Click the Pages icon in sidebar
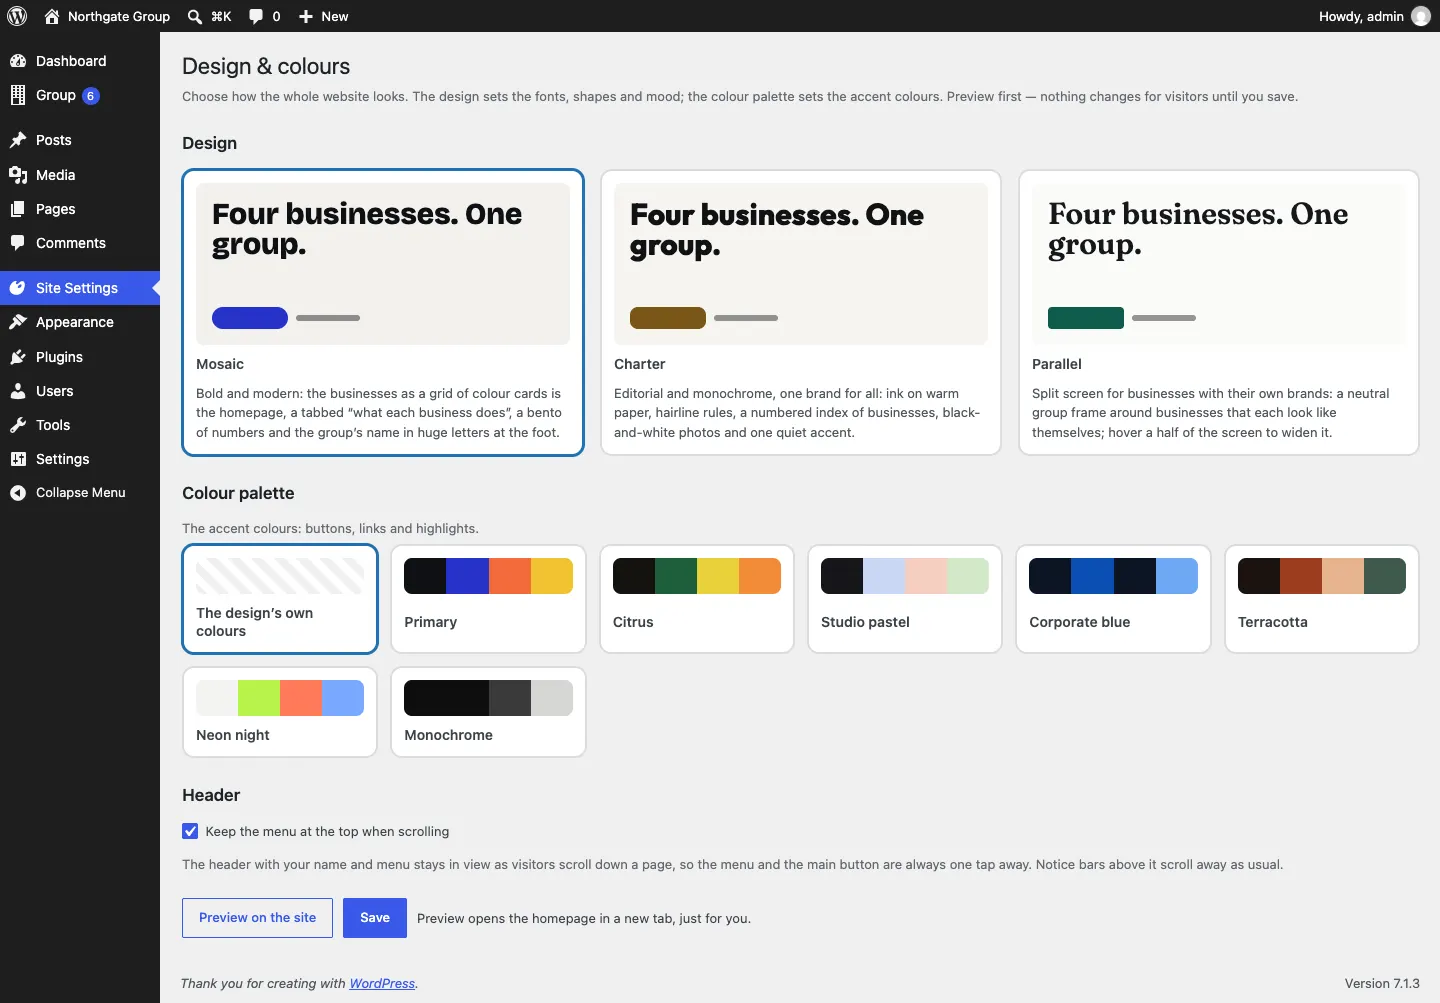 [x=18, y=209]
